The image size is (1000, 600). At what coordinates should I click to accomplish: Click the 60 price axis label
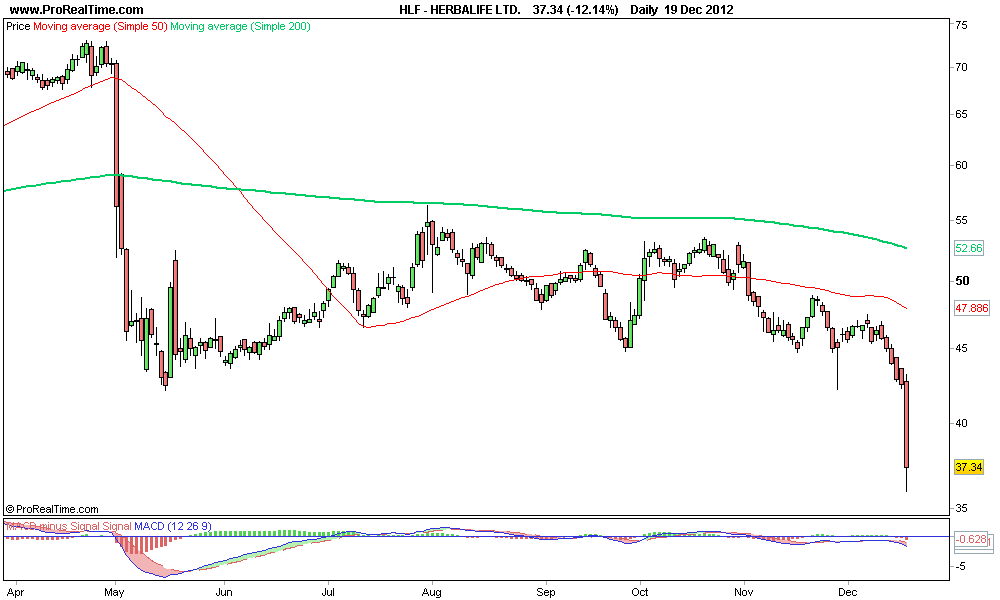[961, 165]
